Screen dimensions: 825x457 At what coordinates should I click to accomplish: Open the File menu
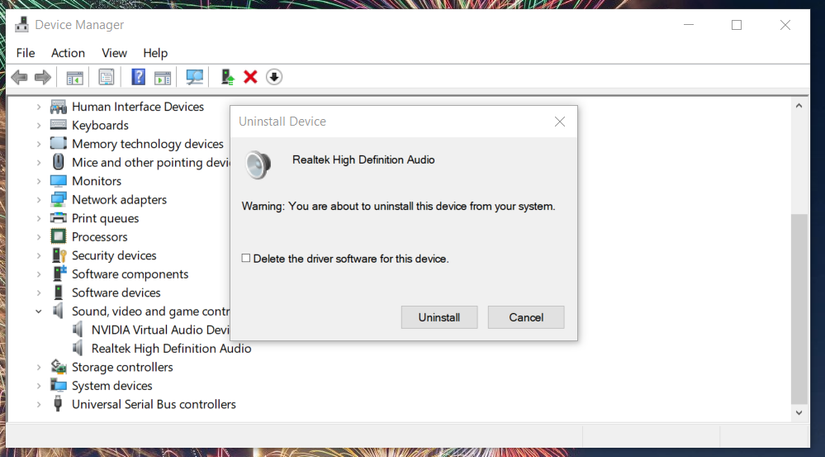25,53
